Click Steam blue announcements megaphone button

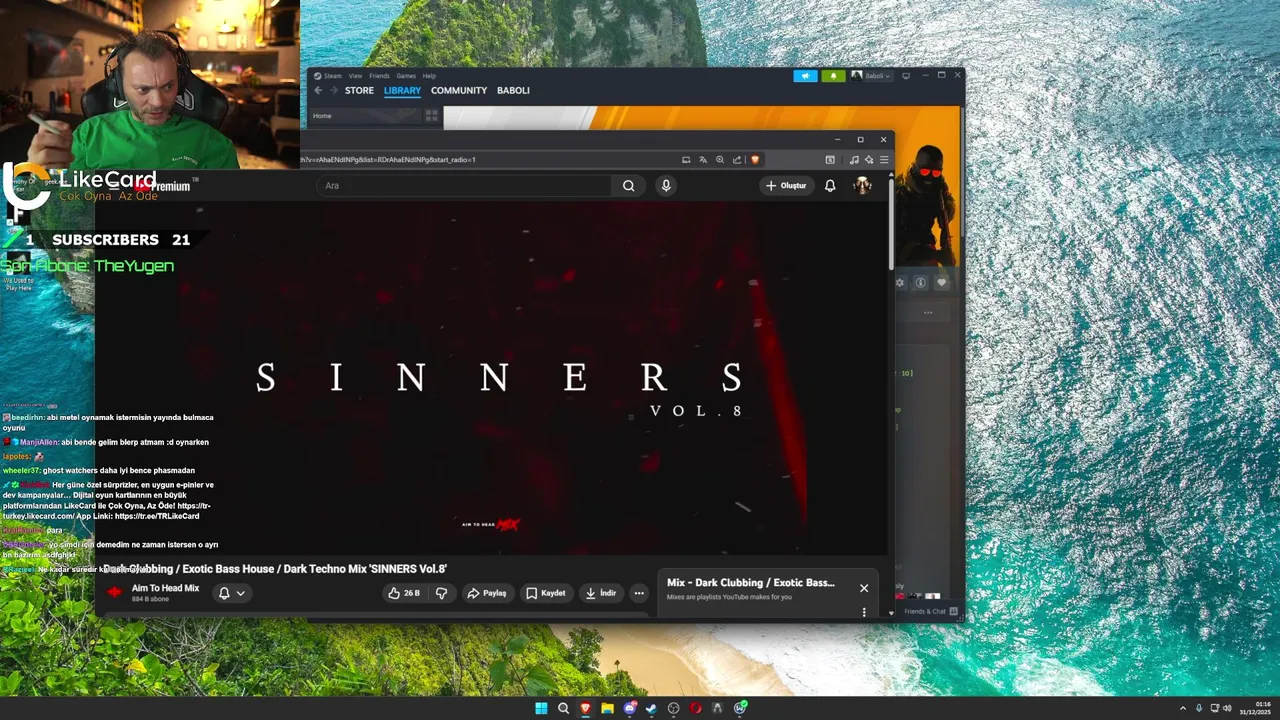point(805,76)
